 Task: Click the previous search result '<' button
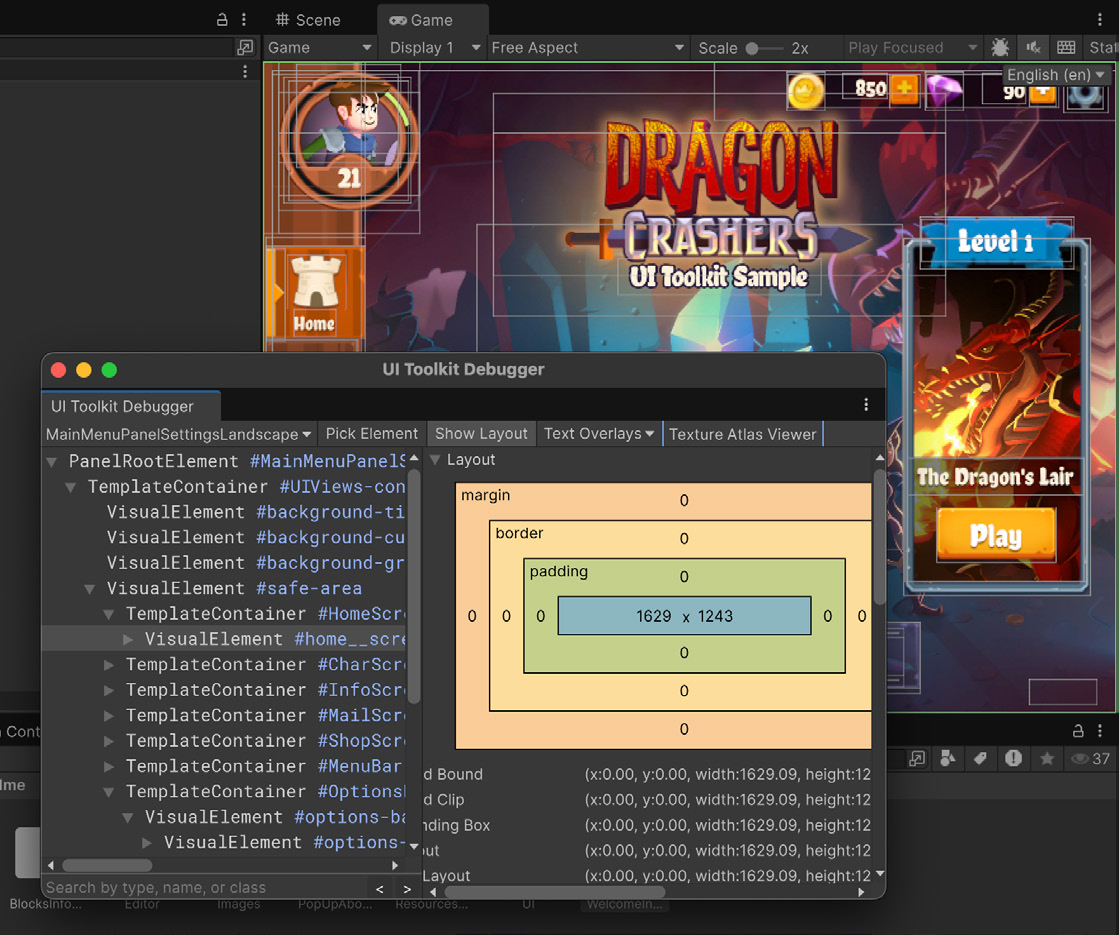380,889
